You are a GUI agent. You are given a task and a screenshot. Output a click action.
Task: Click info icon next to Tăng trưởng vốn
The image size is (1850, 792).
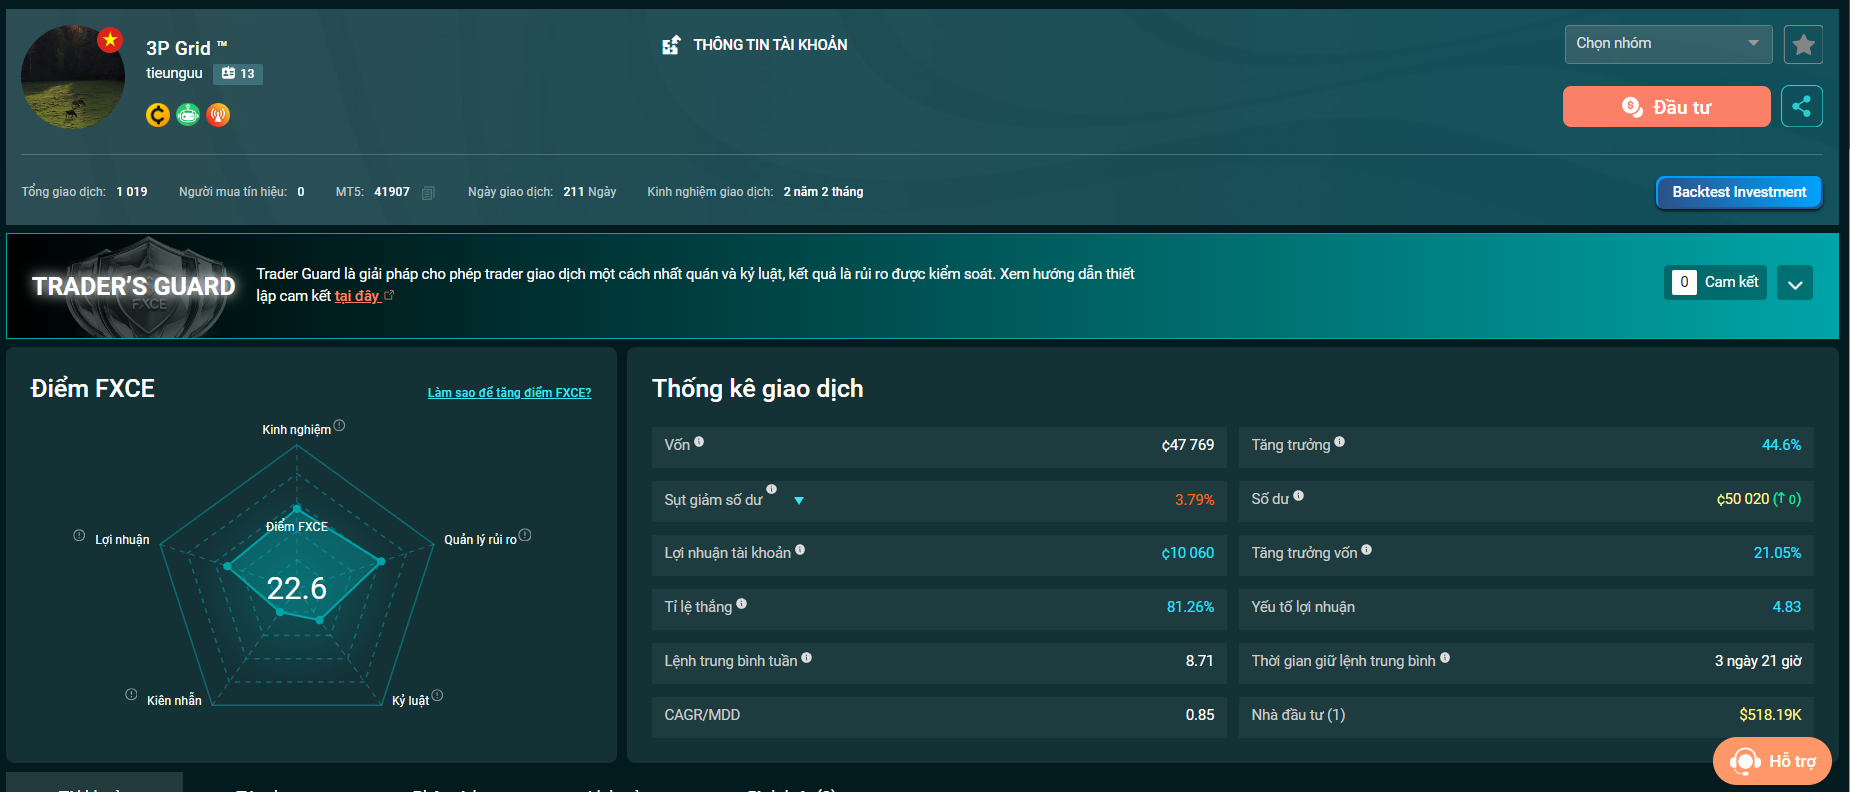pos(1366,549)
